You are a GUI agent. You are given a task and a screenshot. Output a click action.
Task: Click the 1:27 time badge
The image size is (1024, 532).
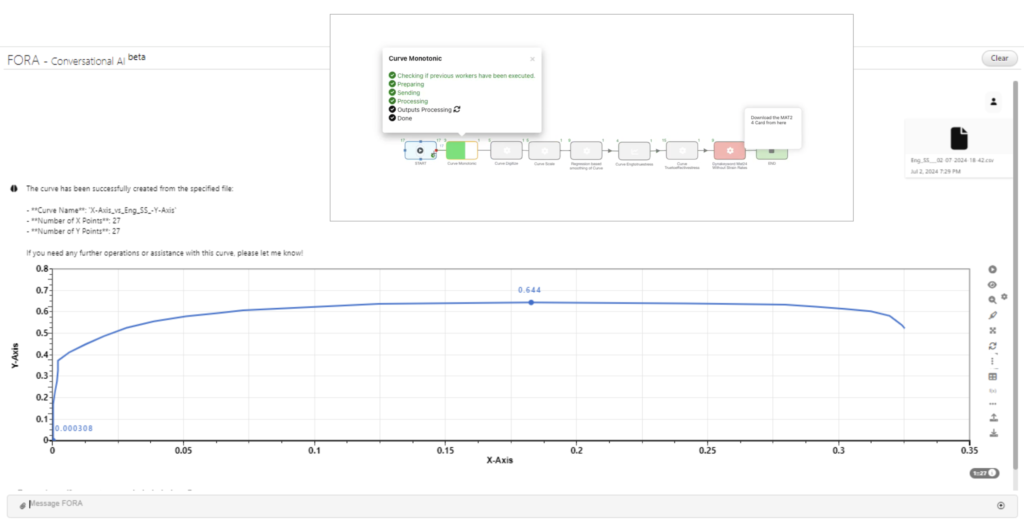point(984,473)
